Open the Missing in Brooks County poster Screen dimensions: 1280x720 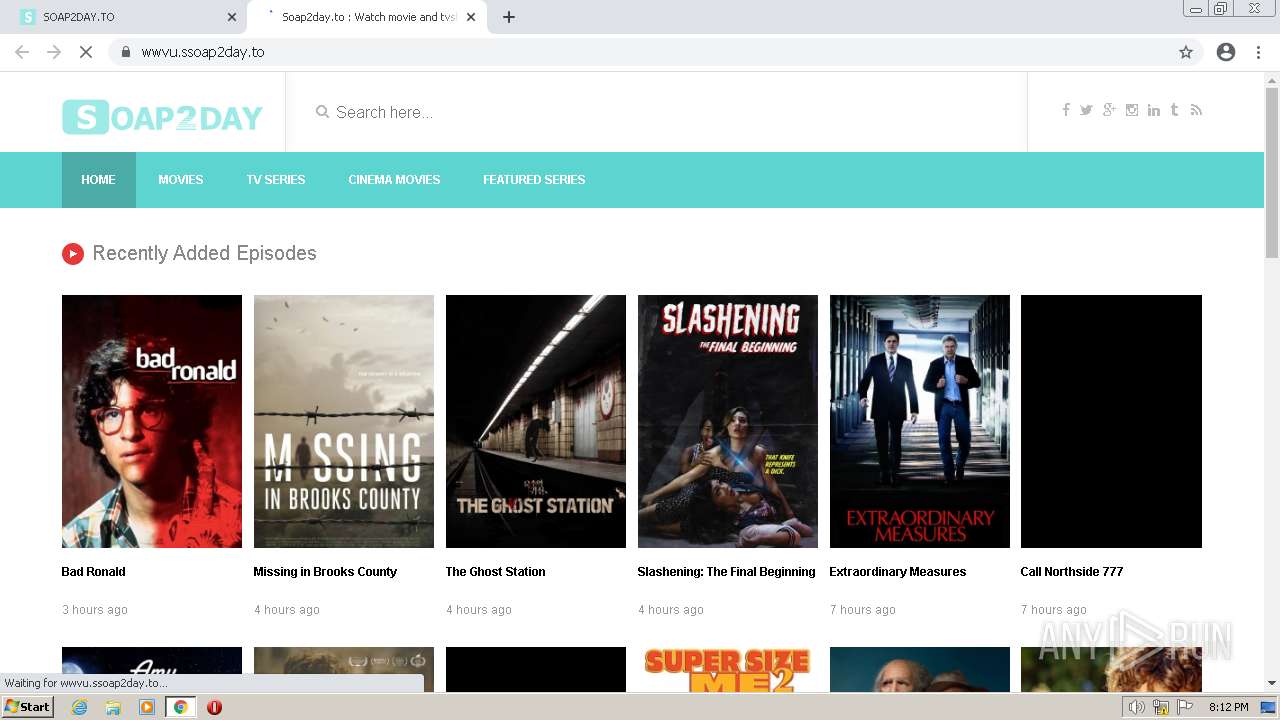click(344, 421)
